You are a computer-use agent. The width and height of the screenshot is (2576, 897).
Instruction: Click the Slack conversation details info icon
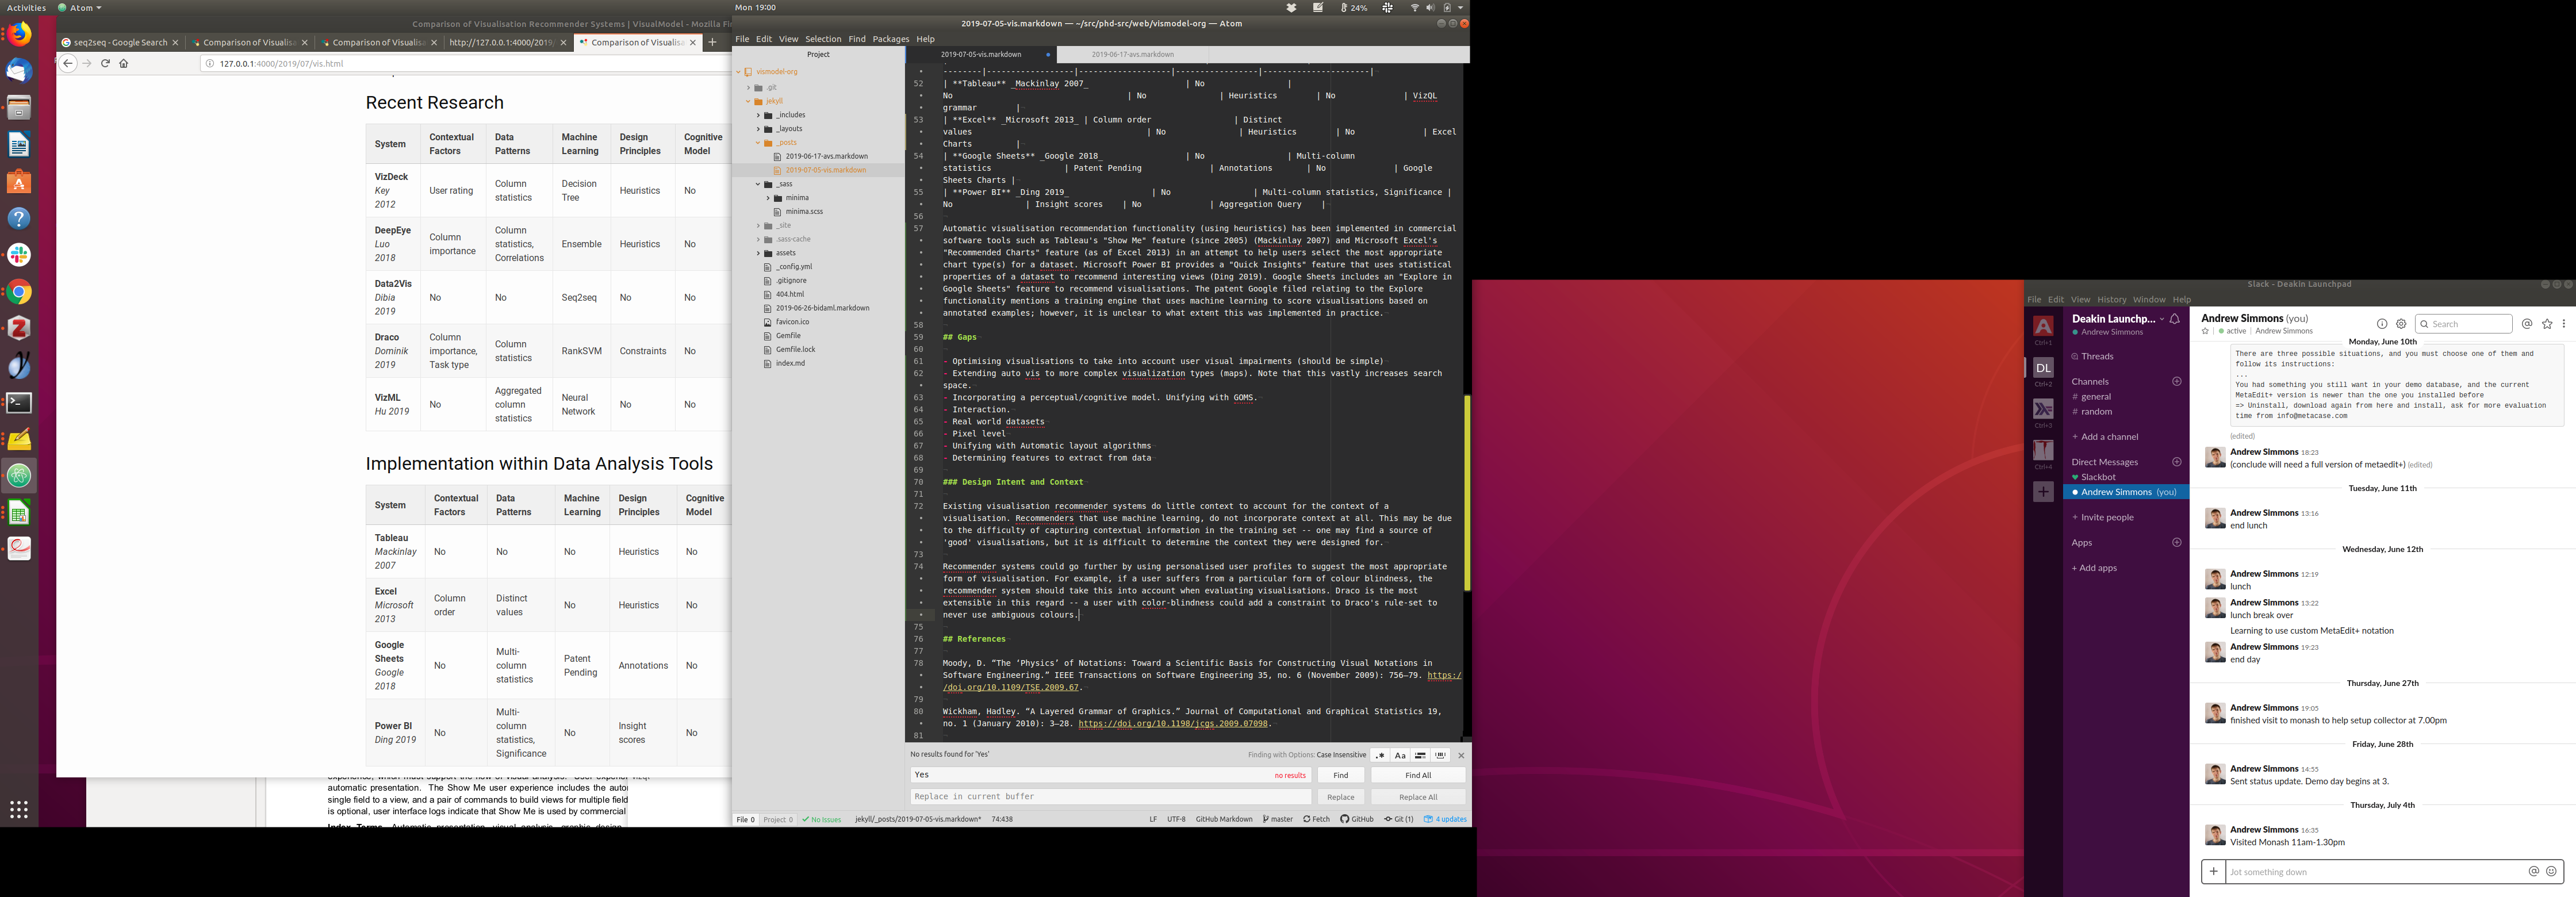coord(2382,324)
